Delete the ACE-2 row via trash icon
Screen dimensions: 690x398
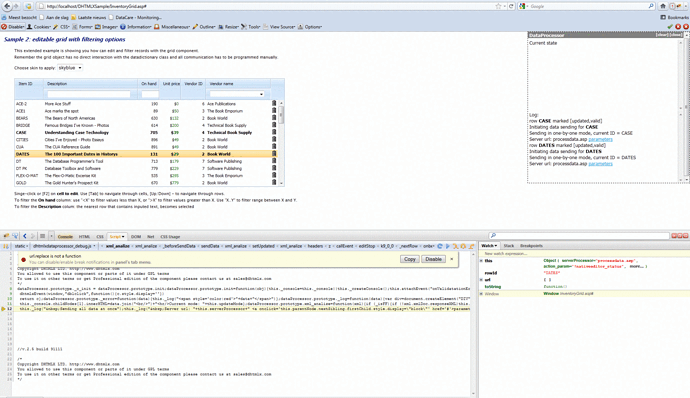click(274, 103)
